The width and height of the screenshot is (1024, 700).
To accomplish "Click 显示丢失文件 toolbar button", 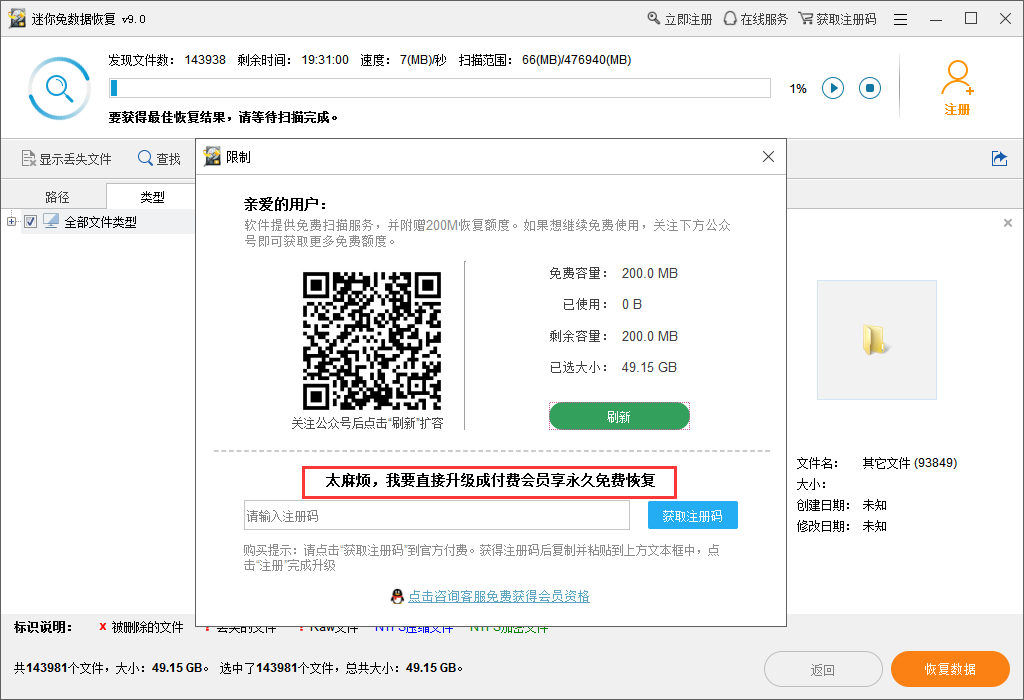I will (67, 159).
